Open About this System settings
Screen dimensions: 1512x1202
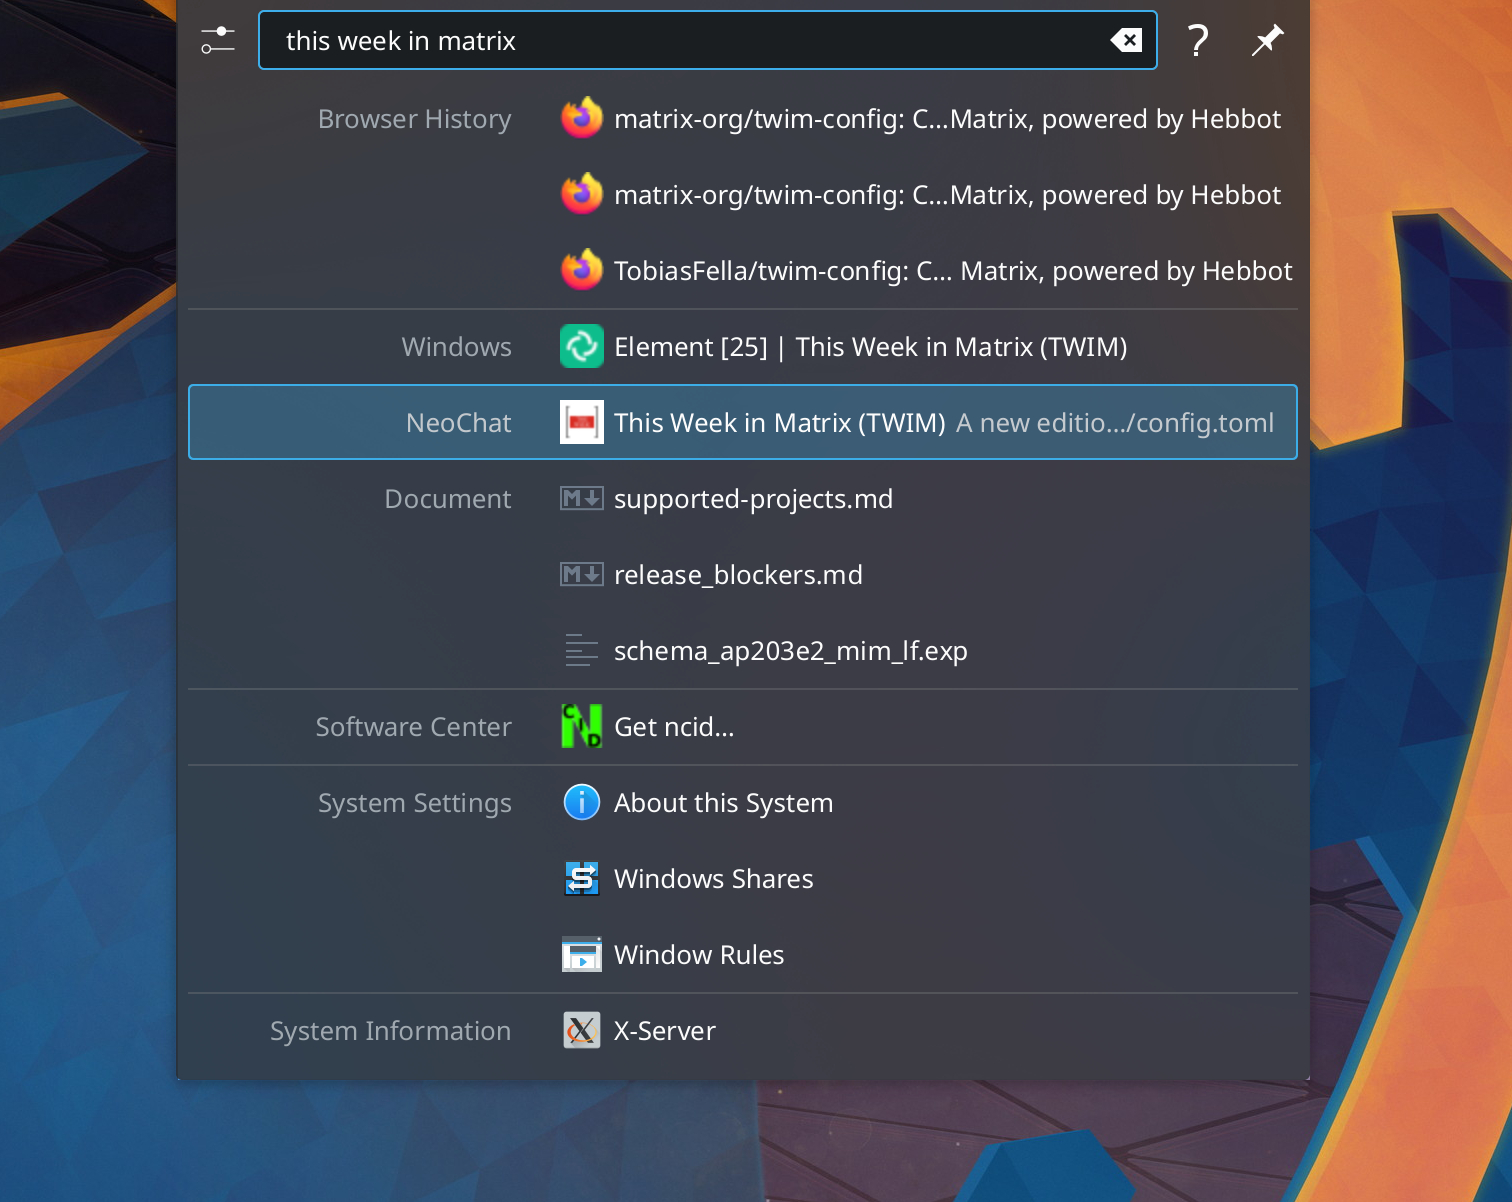[723, 803]
